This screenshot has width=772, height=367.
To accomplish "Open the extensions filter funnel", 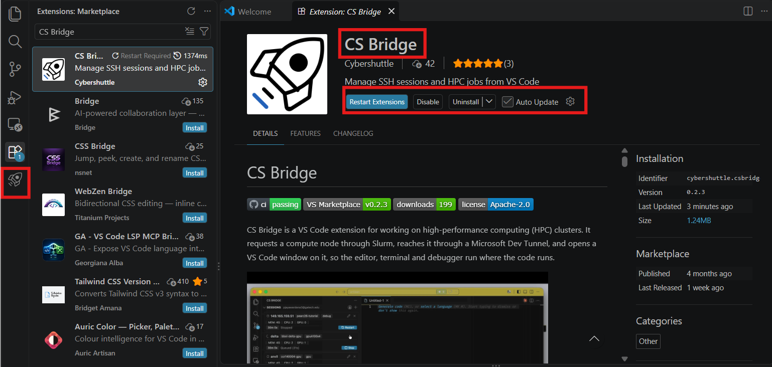I will tap(204, 32).
